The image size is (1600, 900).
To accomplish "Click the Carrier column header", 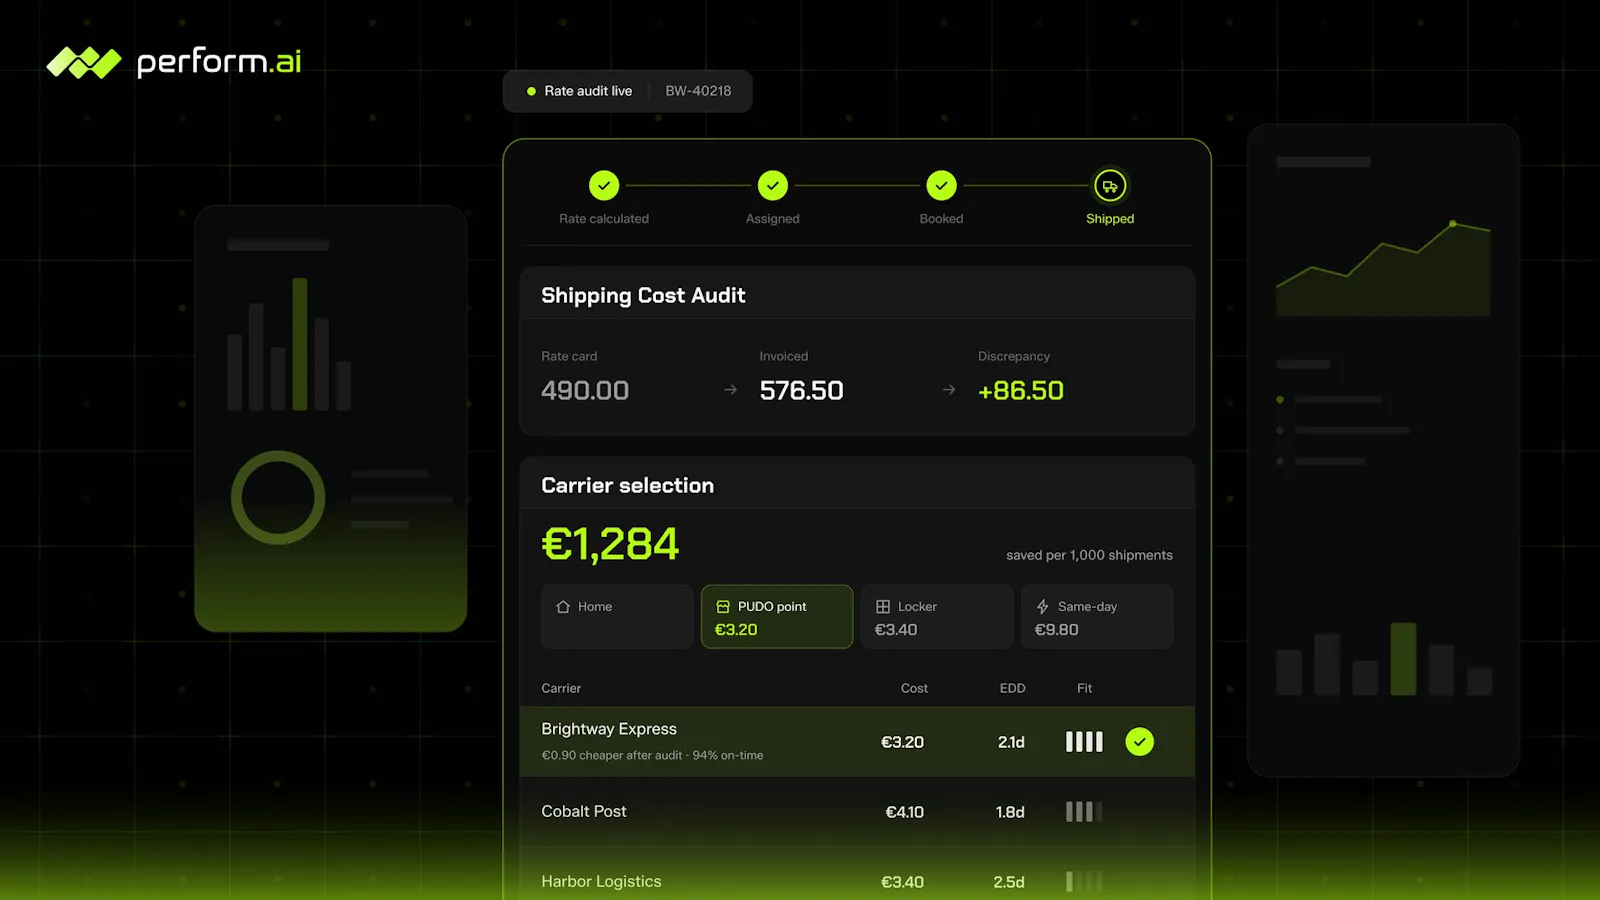I will click(x=561, y=688).
